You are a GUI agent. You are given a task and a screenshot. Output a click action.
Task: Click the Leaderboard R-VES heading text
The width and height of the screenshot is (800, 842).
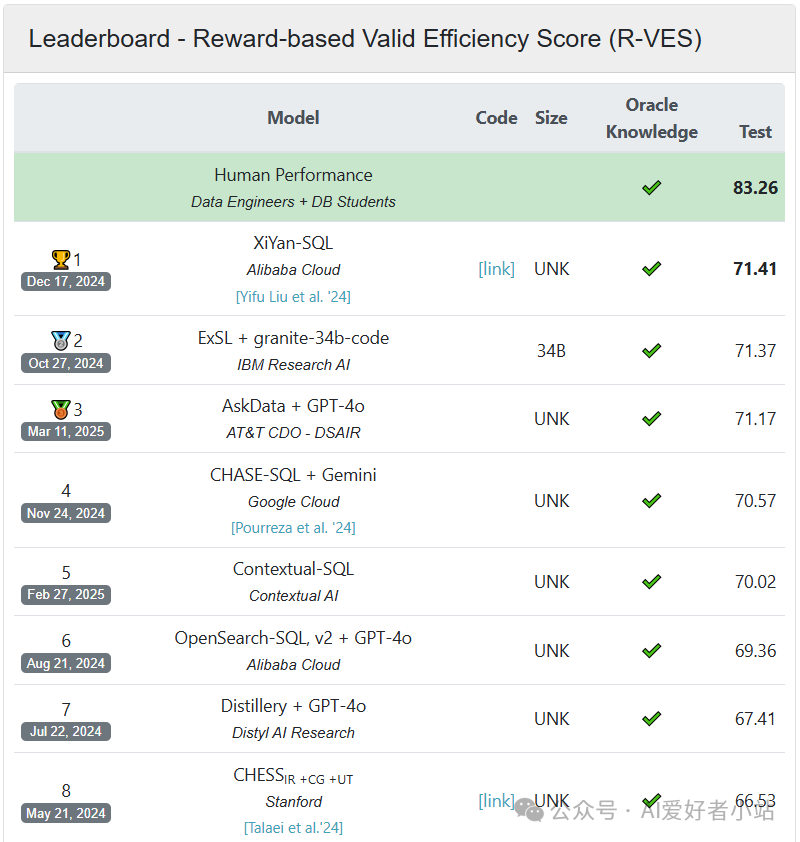coord(365,39)
